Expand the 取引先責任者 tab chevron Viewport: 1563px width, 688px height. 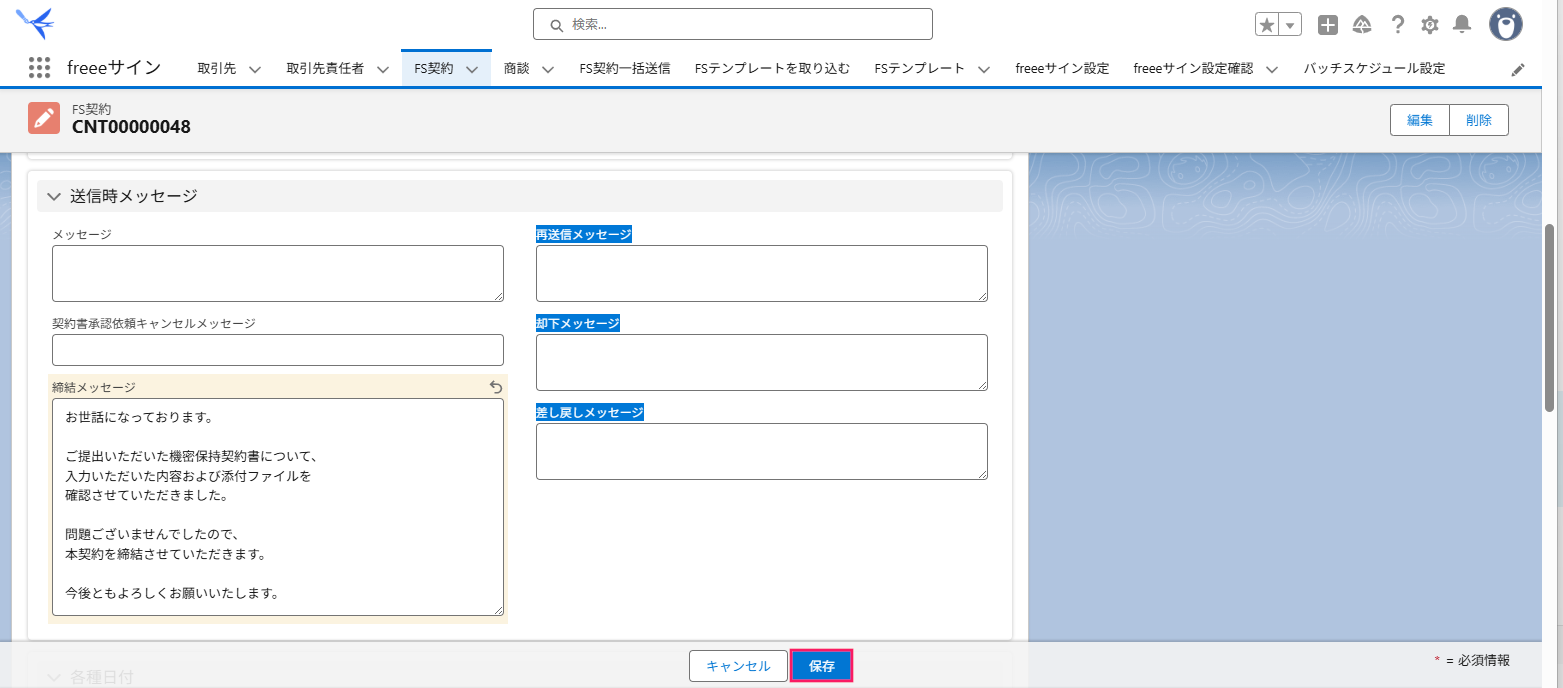click(382, 69)
